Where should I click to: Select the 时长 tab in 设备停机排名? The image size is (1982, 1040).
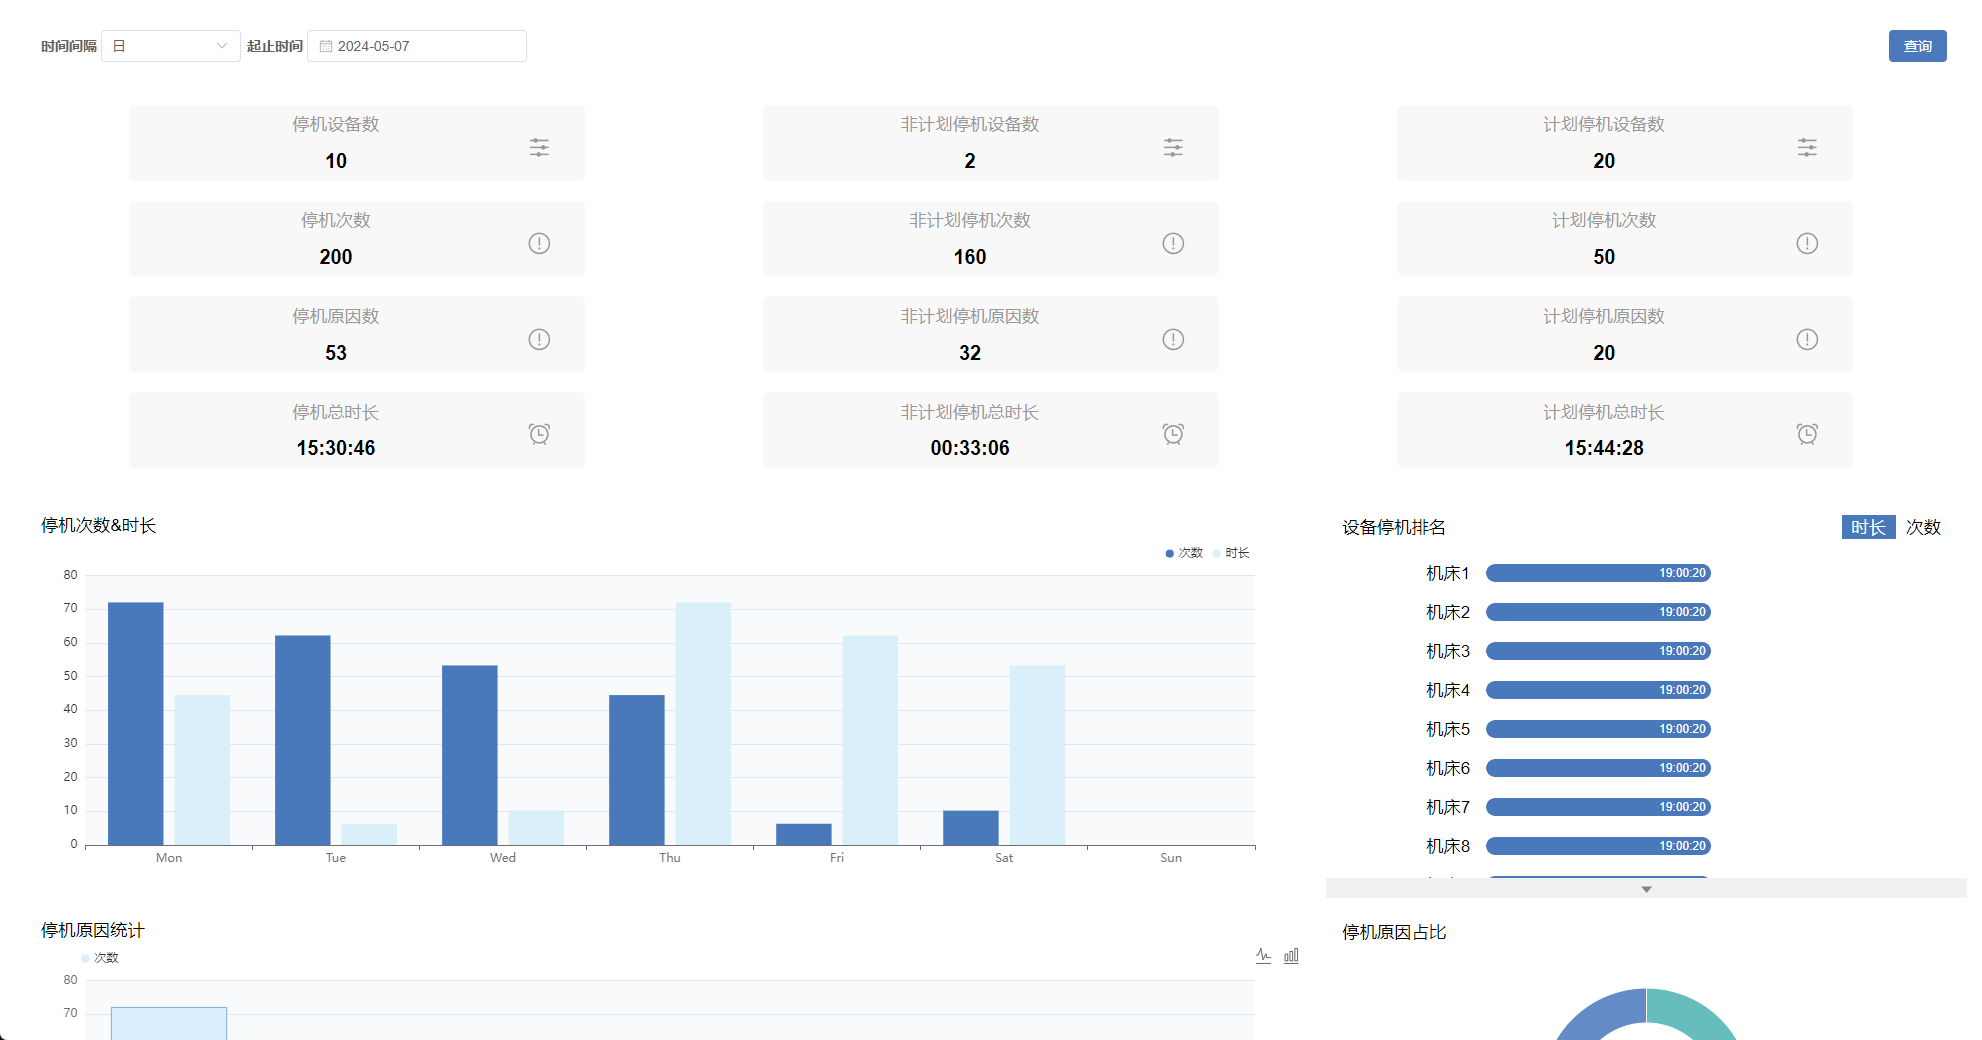[x=1868, y=527]
